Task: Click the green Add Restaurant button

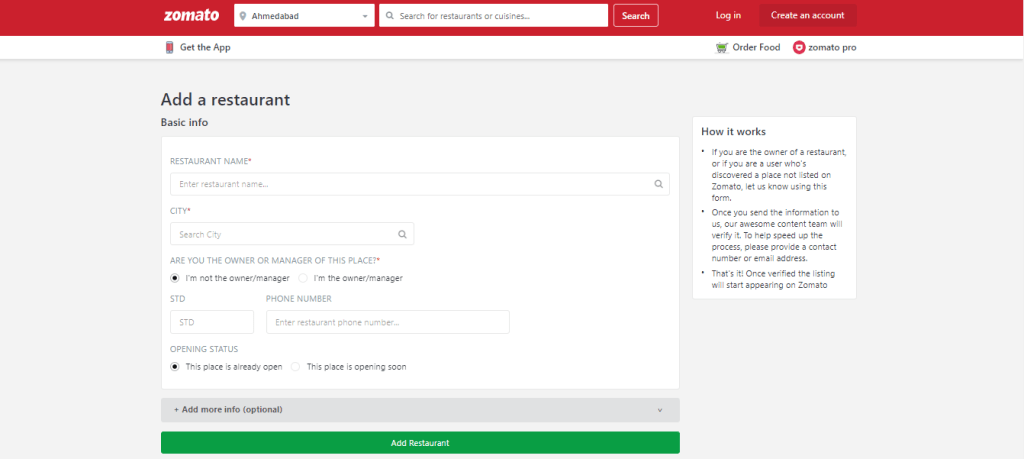Action: (x=420, y=443)
